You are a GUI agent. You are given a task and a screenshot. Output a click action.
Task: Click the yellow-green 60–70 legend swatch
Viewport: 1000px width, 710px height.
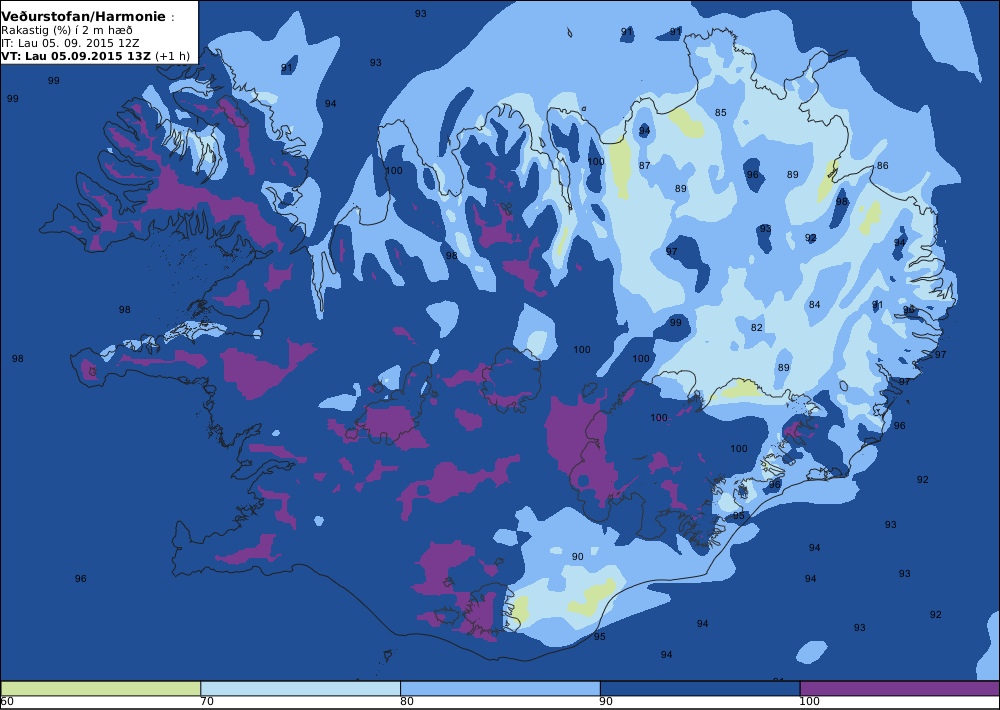(x=101, y=688)
